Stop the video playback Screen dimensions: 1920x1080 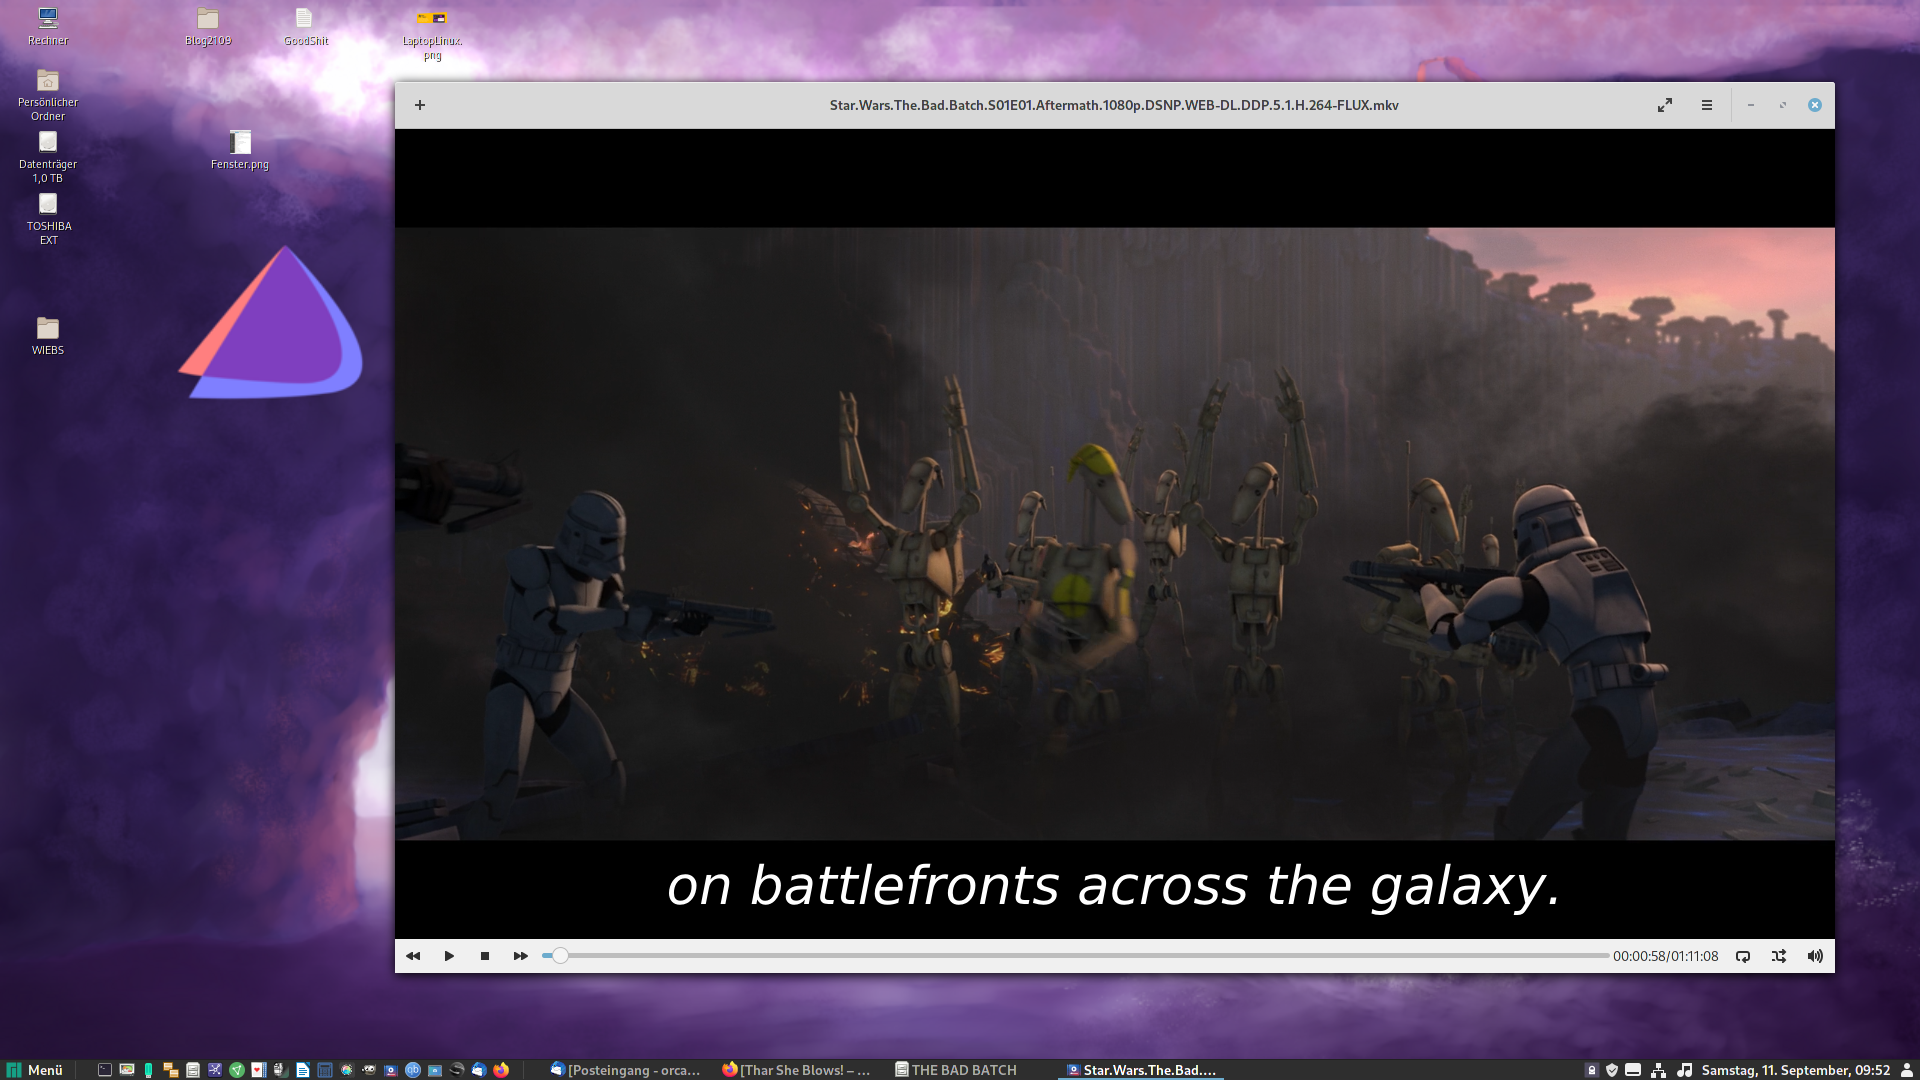tap(485, 956)
